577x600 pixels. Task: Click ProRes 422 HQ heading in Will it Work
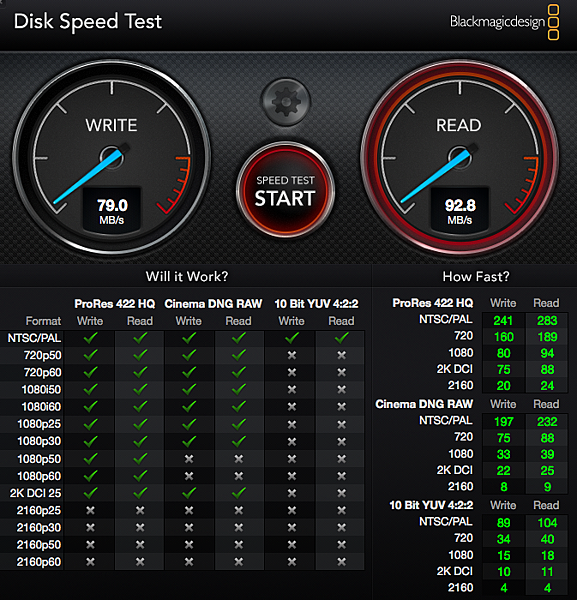coord(115,304)
